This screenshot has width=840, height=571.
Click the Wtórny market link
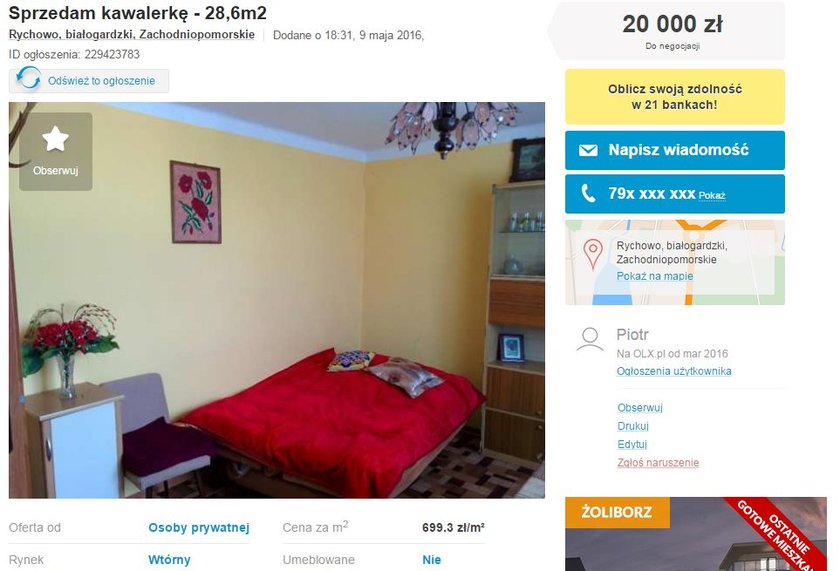[169, 560]
